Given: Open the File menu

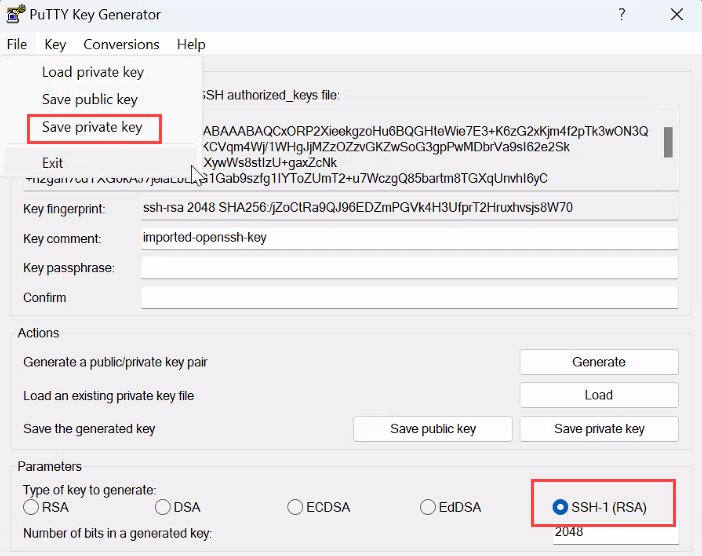Looking at the screenshot, I should pyautogui.click(x=17, y=44).
